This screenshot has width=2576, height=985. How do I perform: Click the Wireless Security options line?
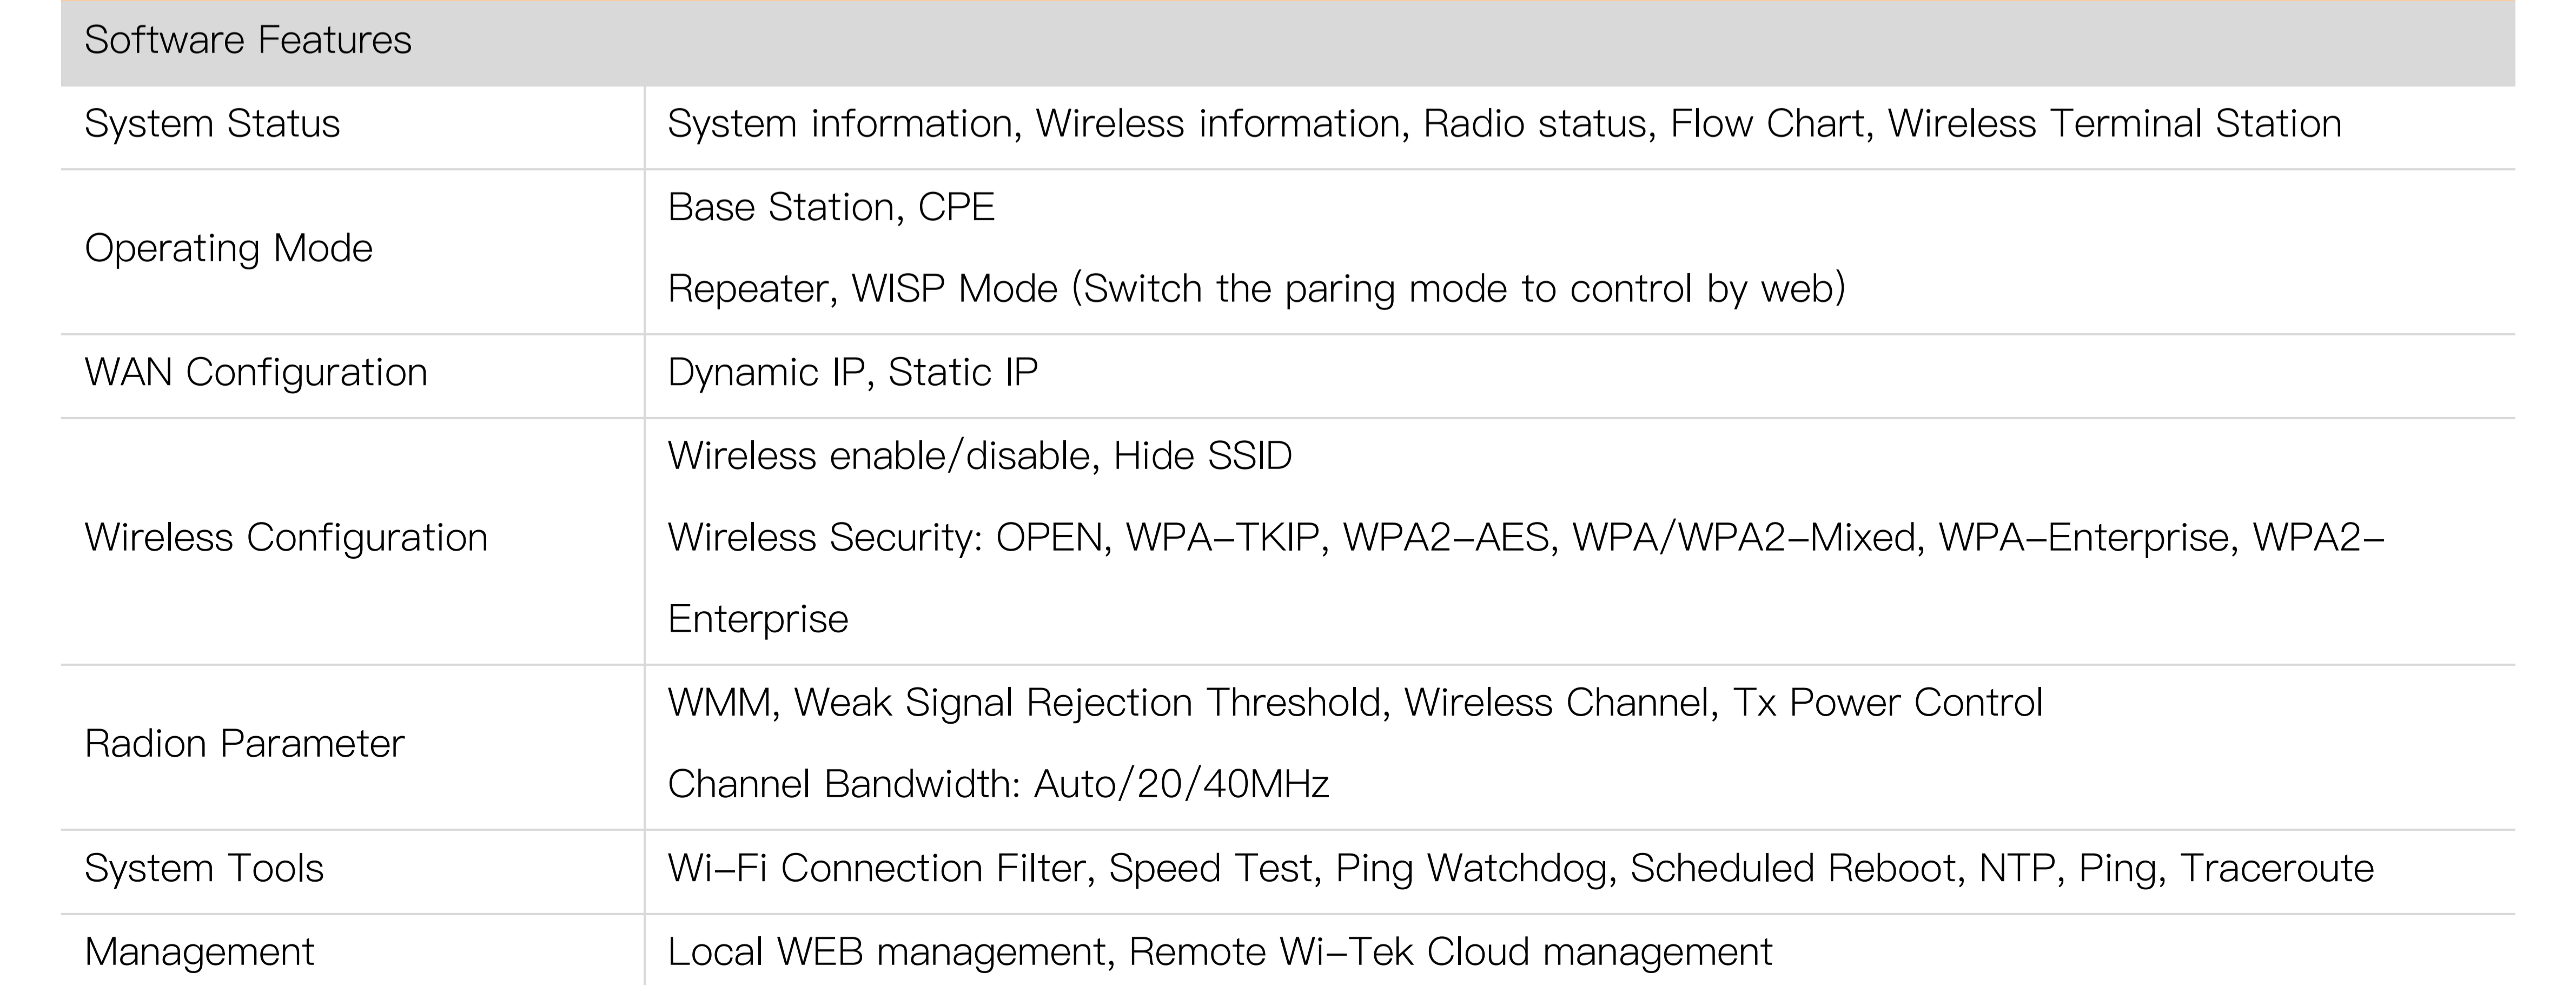[x=1525, y=538]
